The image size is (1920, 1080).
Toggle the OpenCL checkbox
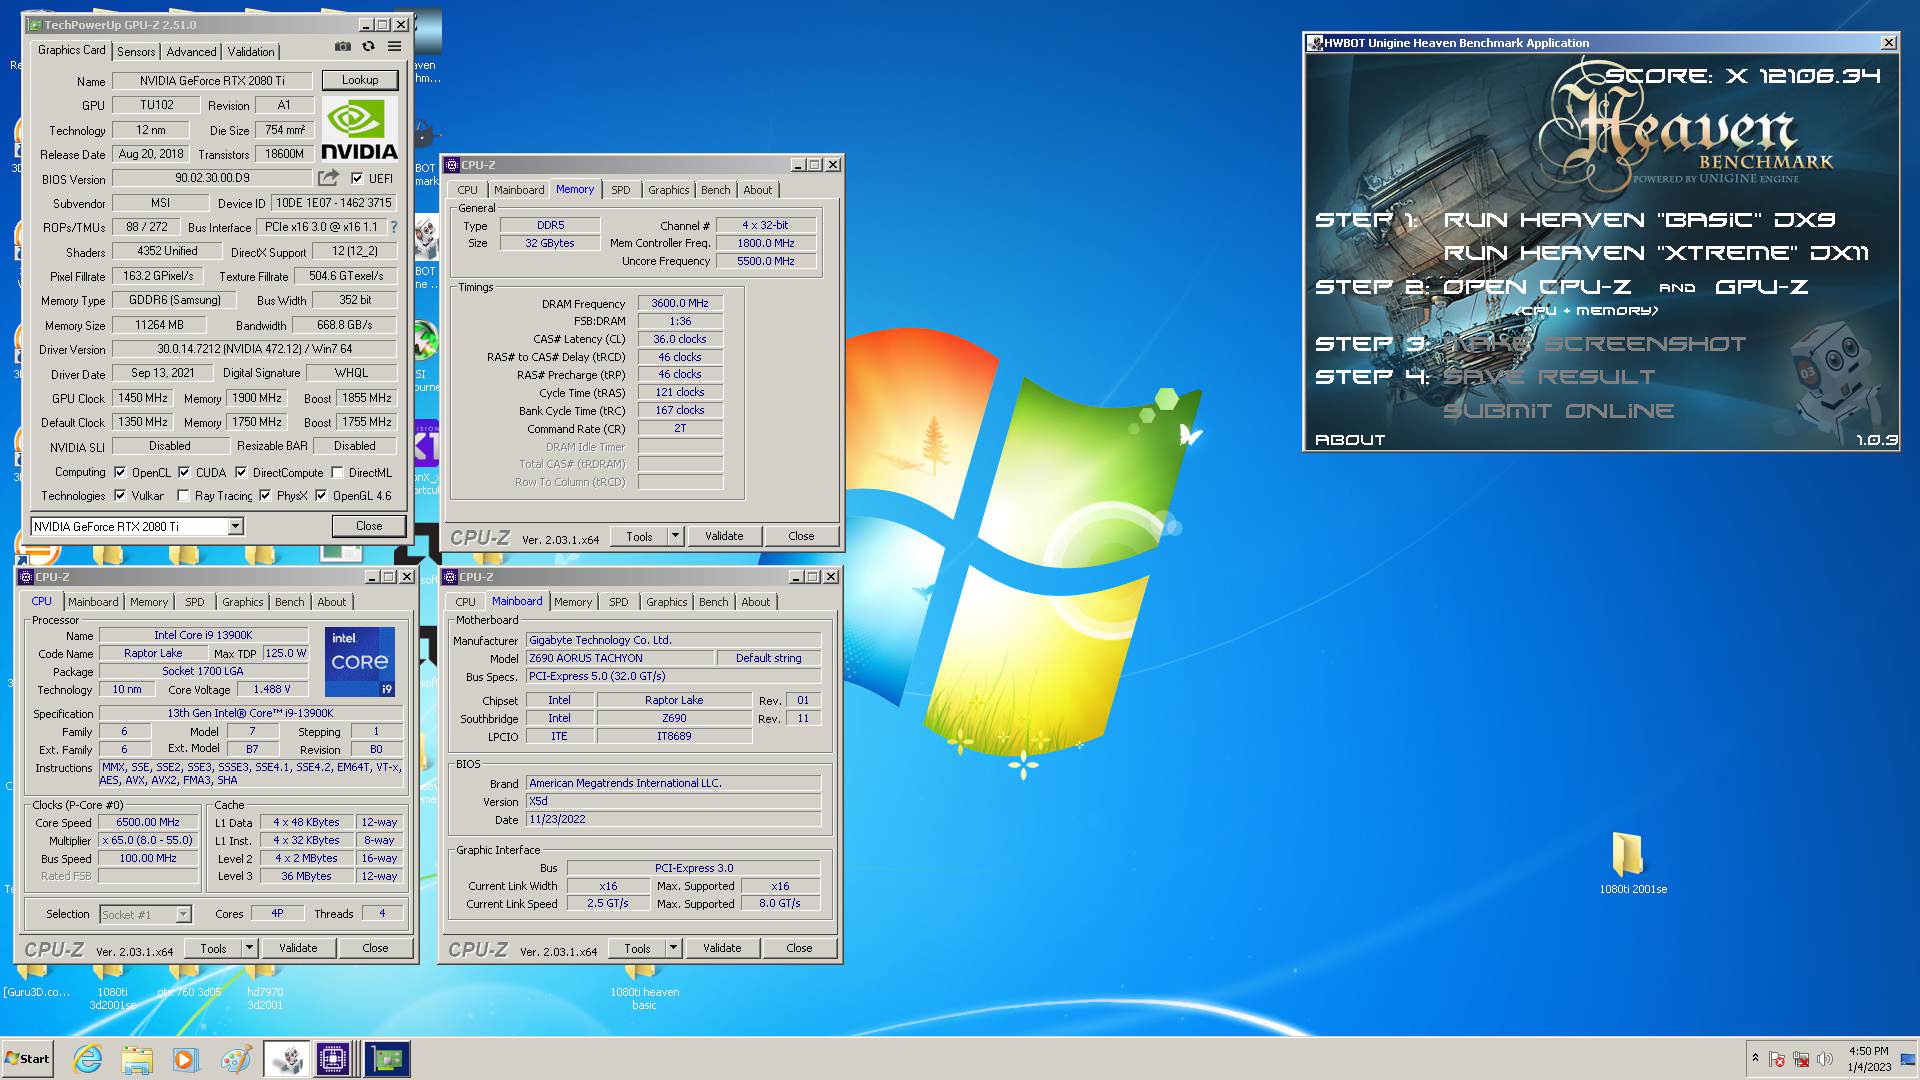click(120, 472)
